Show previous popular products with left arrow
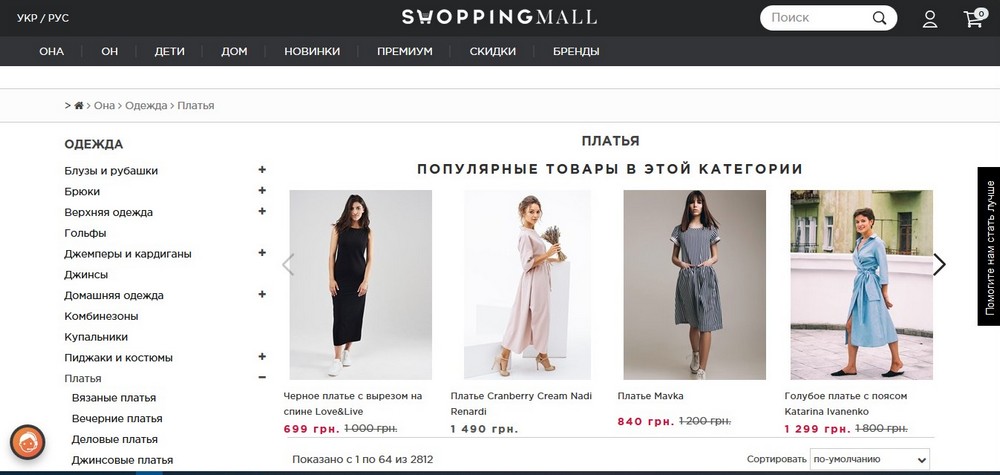Viewport: 1000px width, 475px height. click(x=288, y=265)
